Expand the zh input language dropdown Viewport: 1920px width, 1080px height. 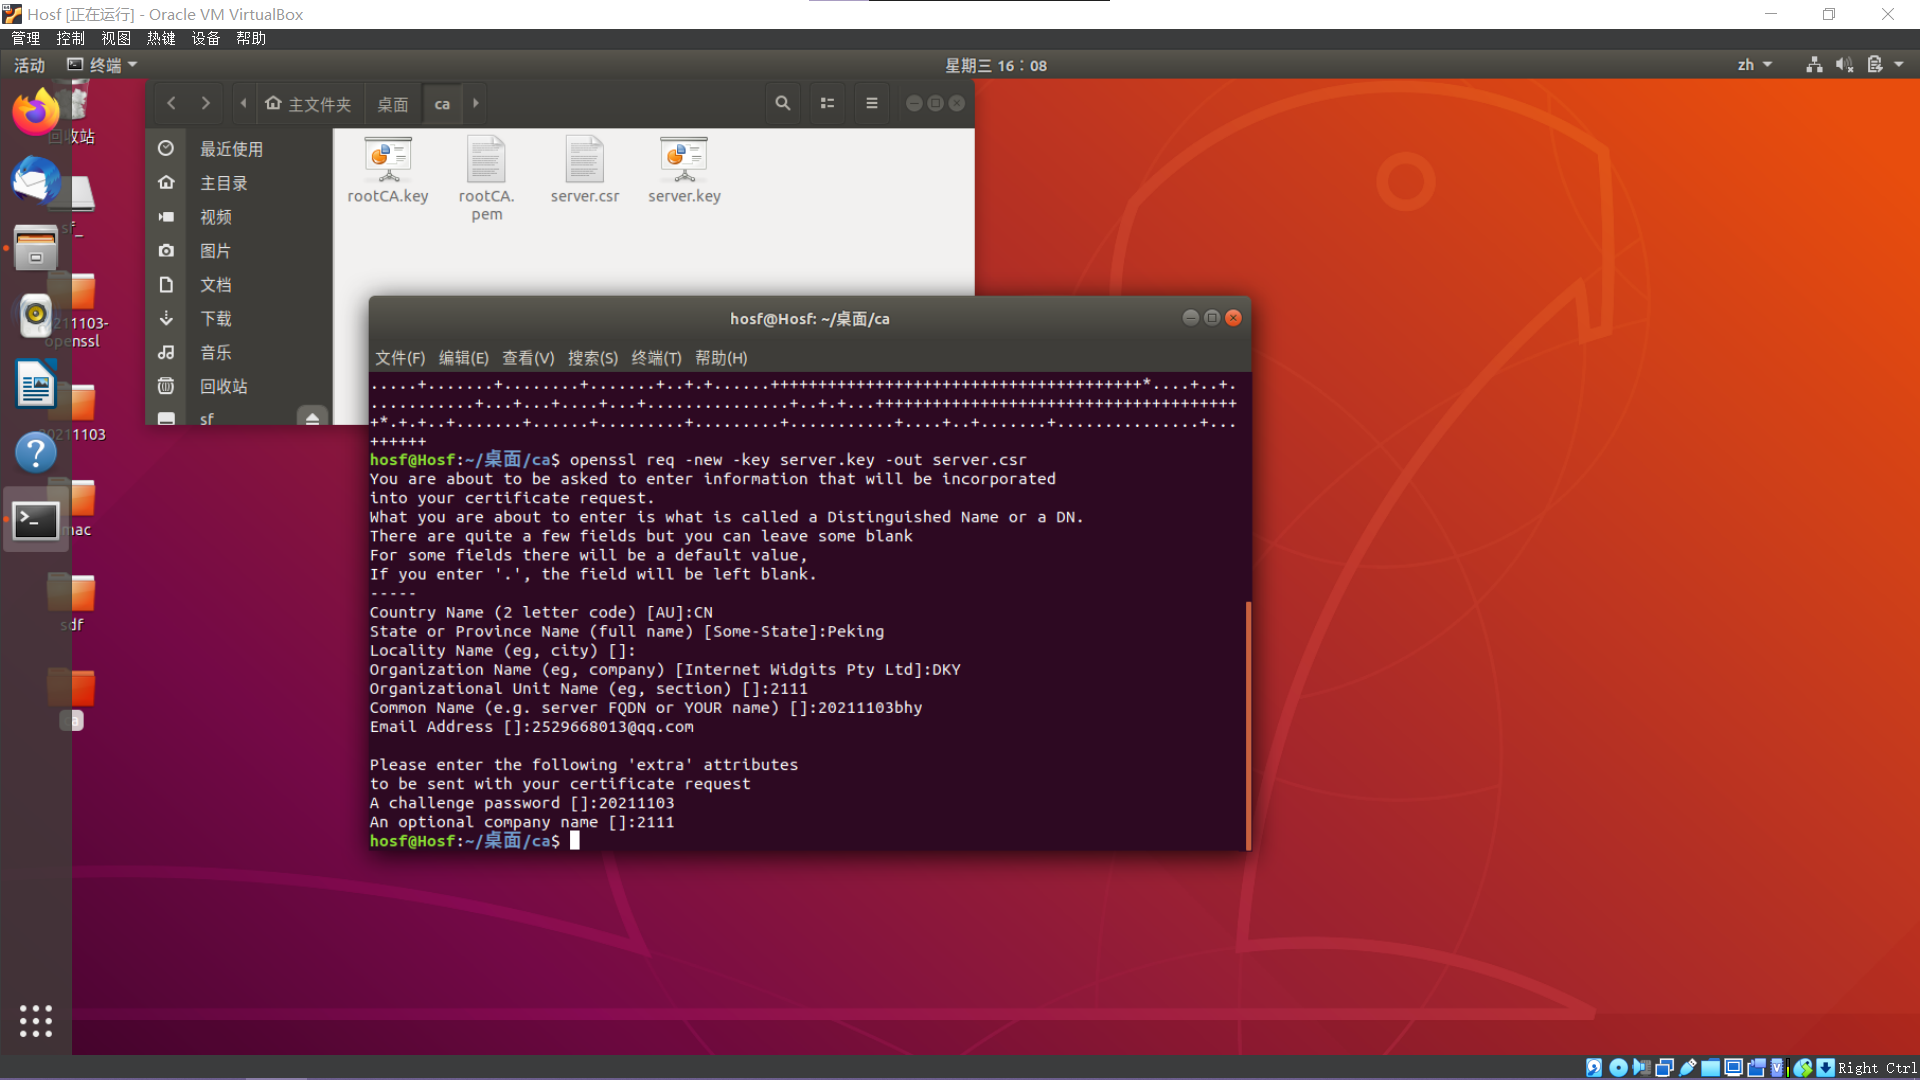pyautogui.click(x=1754, y=65)
